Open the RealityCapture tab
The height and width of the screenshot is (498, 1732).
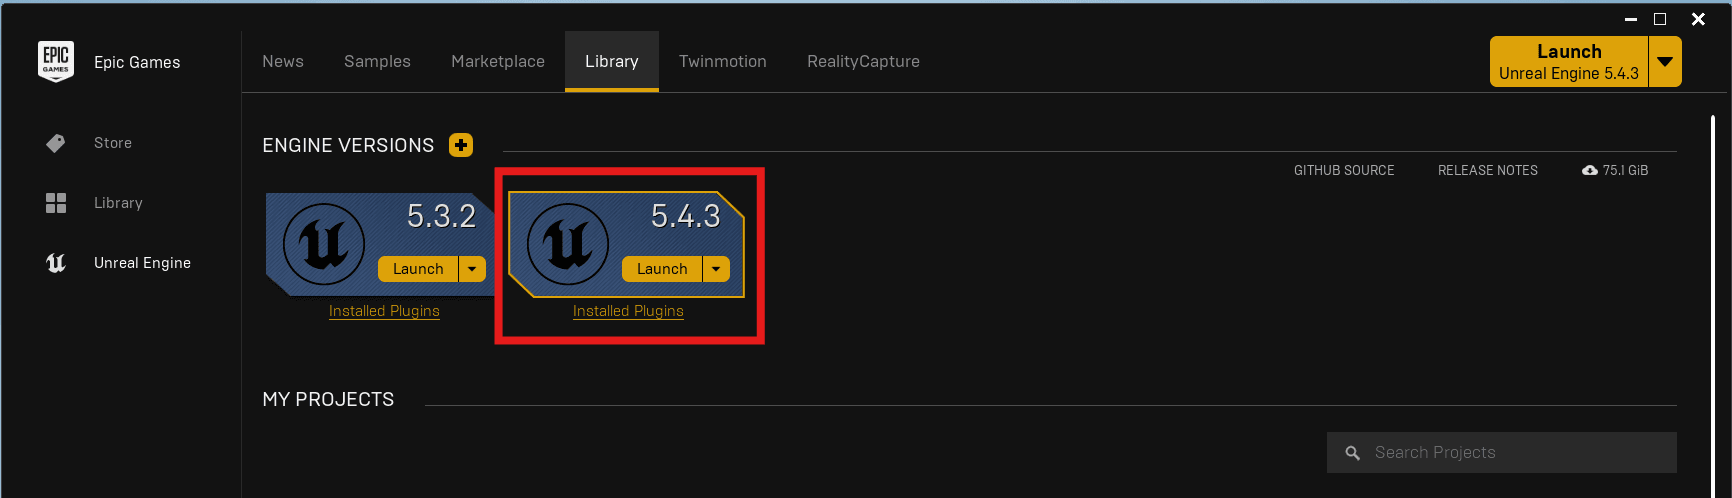(x=864, y=61)
